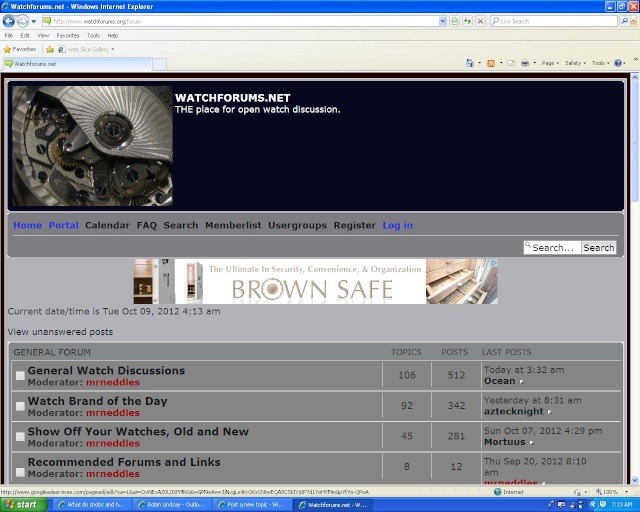Screen dimensions: 640x512
Task: Click the General Watch Discussions status icon
Action: 20,376
